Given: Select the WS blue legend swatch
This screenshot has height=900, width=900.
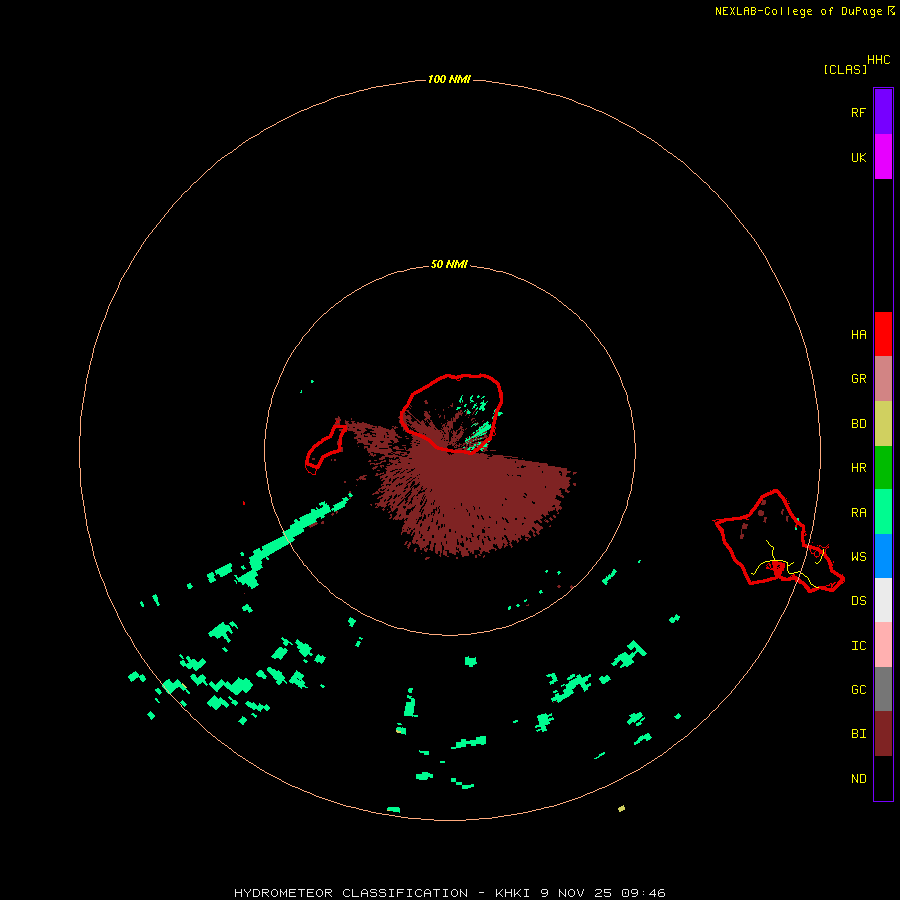Looking at the screenshot, I should click(x=883, y=556).
